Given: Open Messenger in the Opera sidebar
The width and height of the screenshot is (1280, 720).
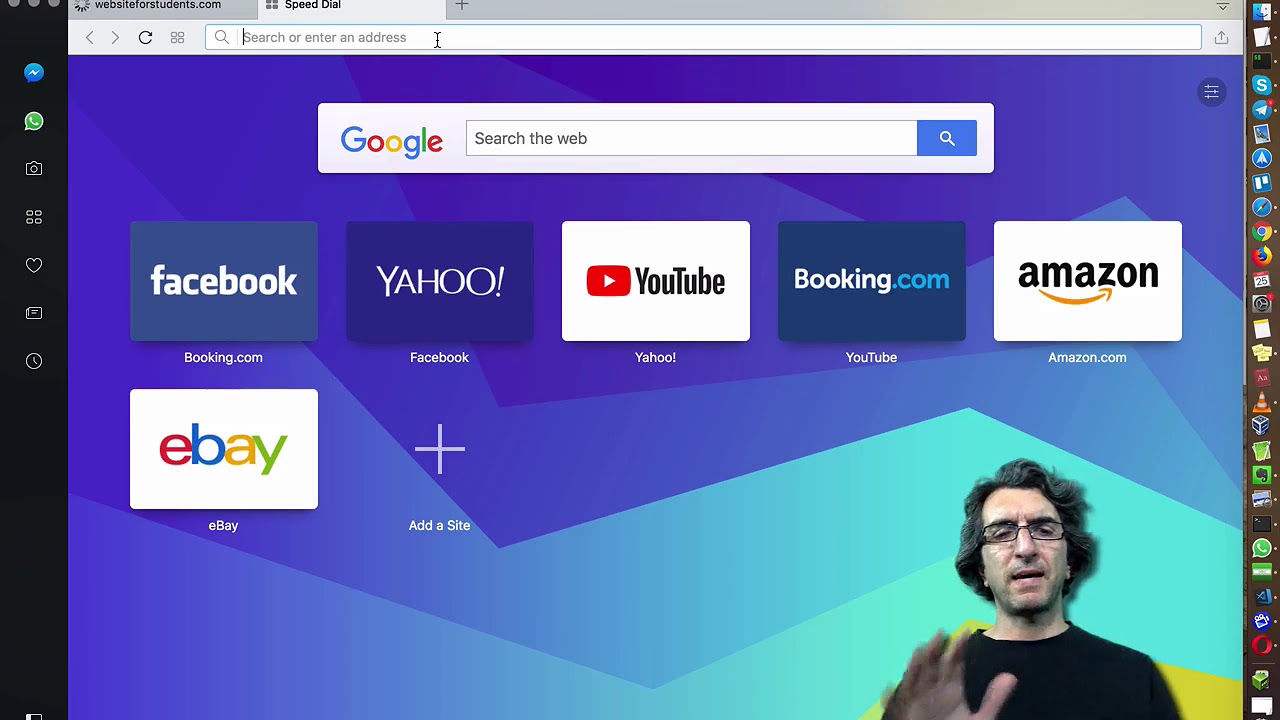Looking at the screenshot, I should [34, 72].
